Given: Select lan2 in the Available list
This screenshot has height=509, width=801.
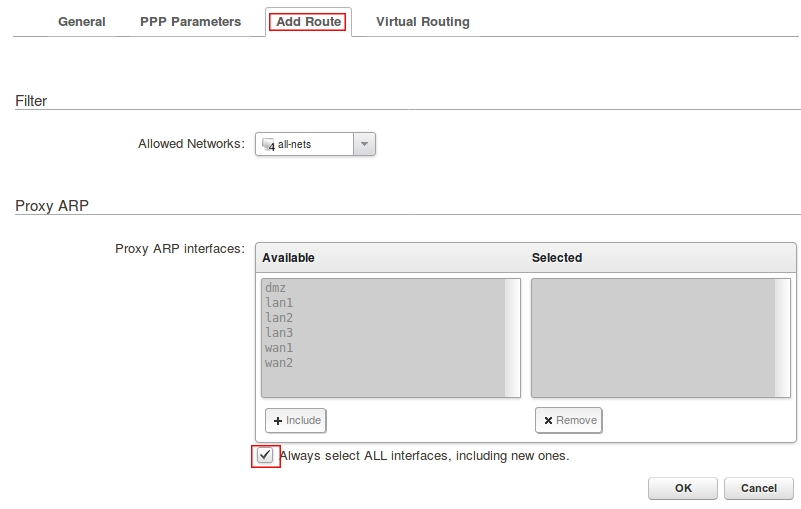Looking at the screenshot, I should (x=279, y=318).
